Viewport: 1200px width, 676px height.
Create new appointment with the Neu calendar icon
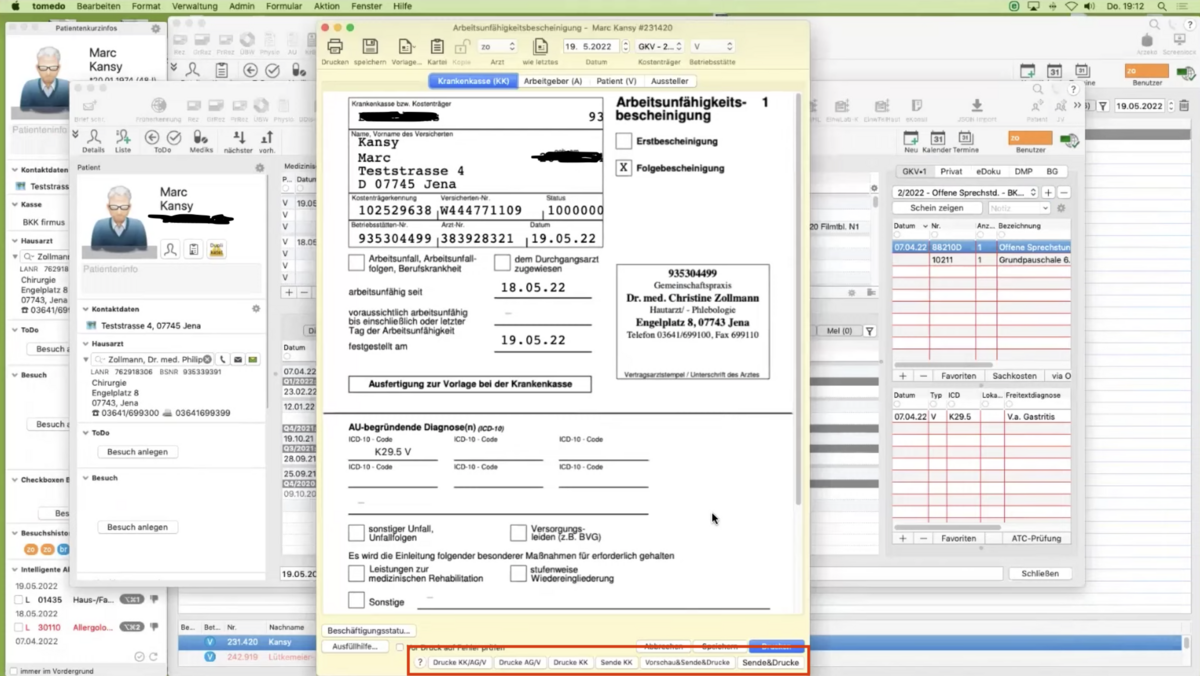911,138
